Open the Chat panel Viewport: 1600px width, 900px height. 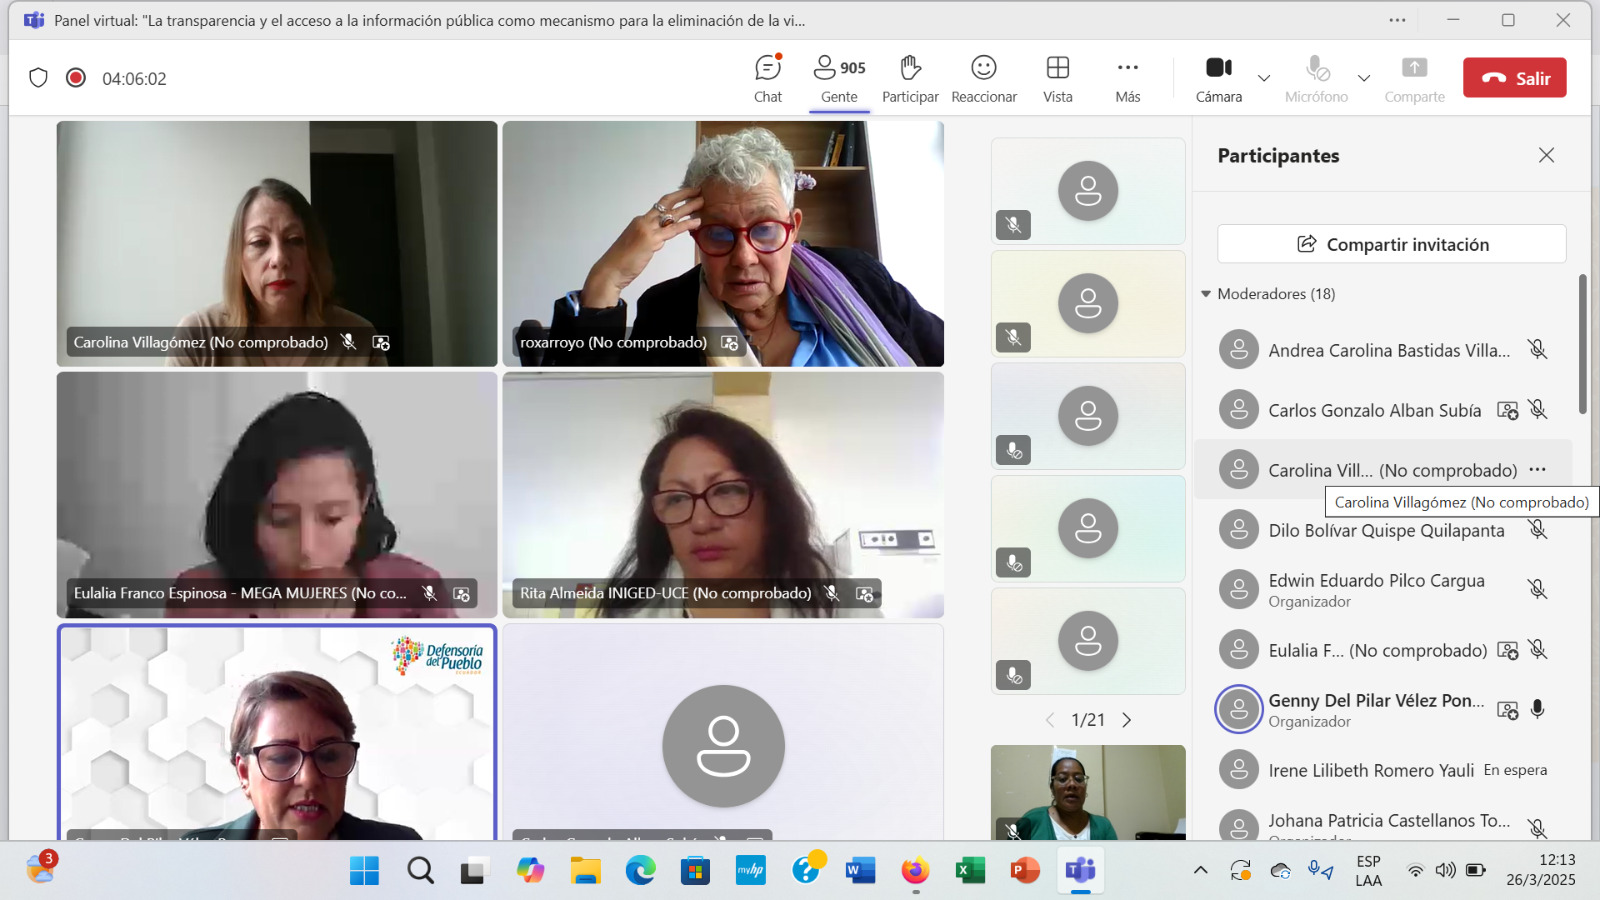(767, 78)
